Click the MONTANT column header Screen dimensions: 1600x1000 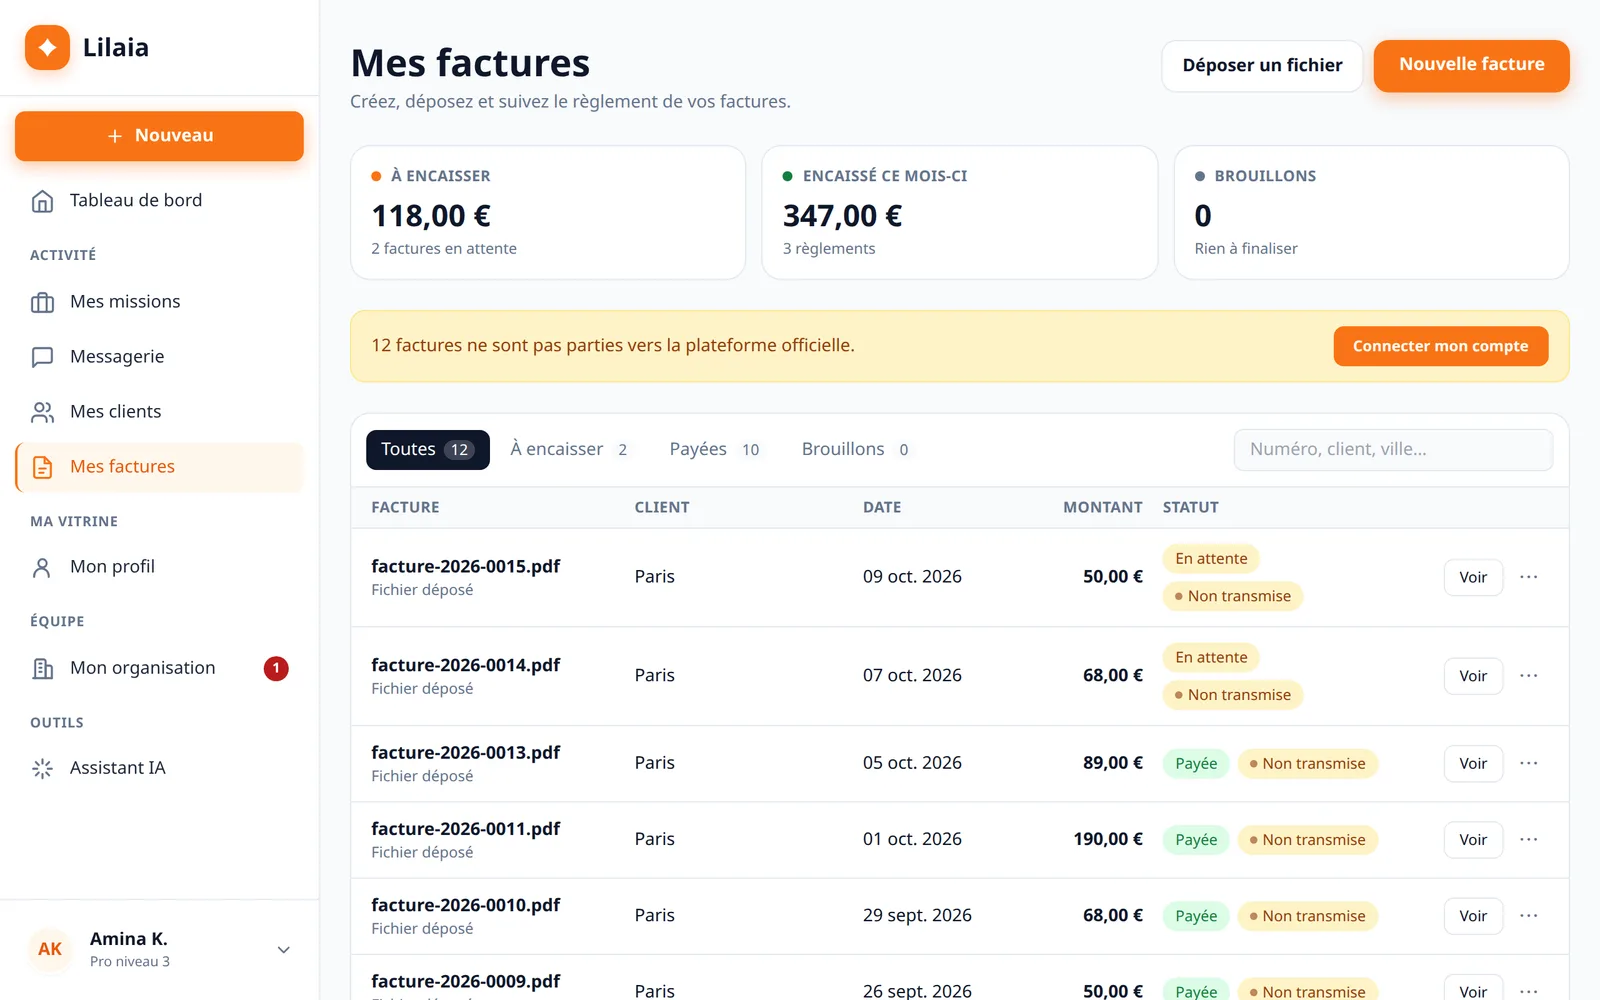coord(1102,507)
